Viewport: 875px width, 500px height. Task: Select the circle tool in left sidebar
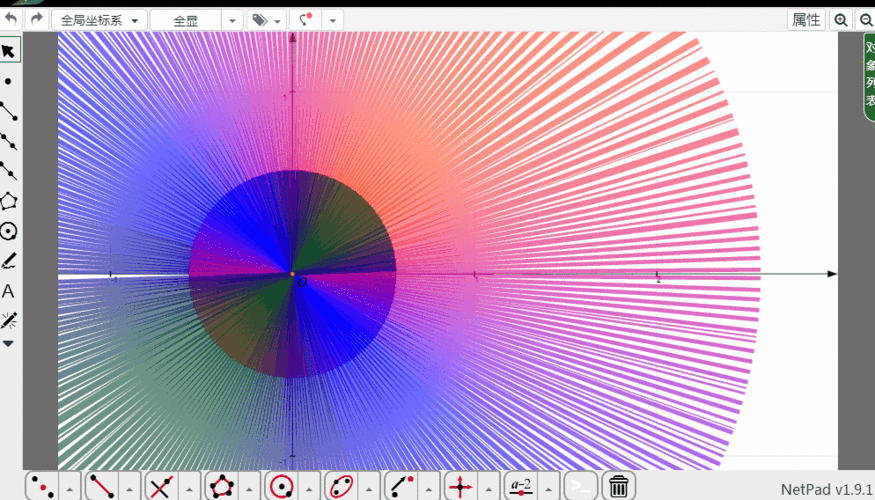click(9, 231)
